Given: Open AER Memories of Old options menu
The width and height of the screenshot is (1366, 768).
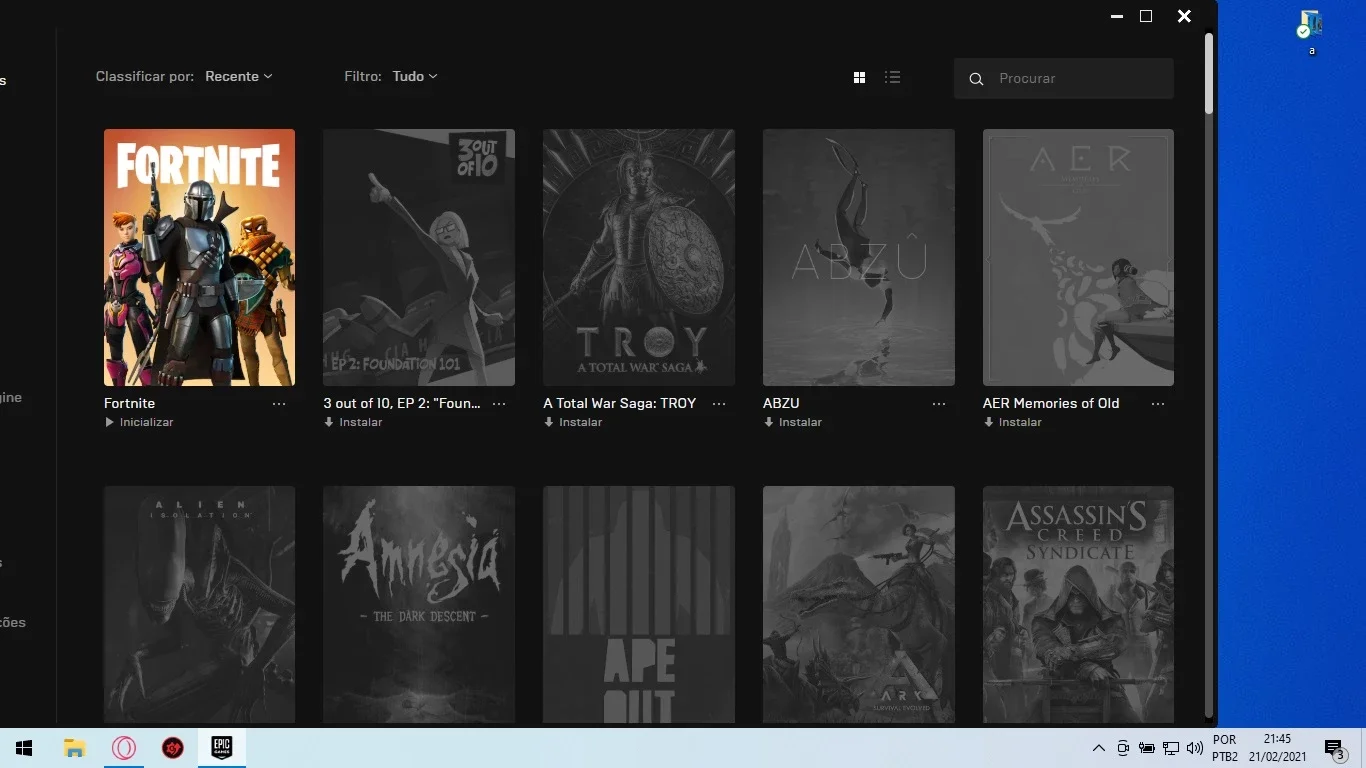Looking at the screenshot, I should 1158,404.
